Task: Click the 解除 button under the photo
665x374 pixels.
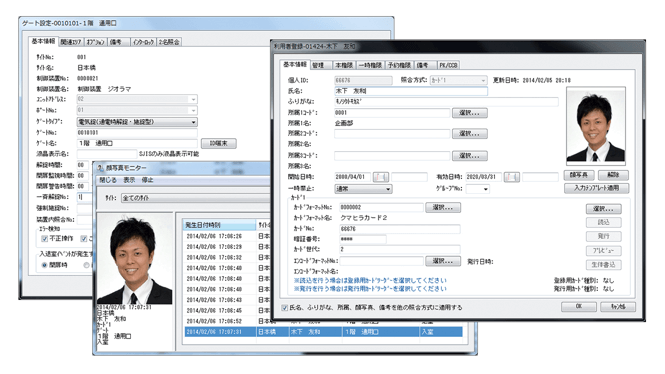Action: pos(613,175)
